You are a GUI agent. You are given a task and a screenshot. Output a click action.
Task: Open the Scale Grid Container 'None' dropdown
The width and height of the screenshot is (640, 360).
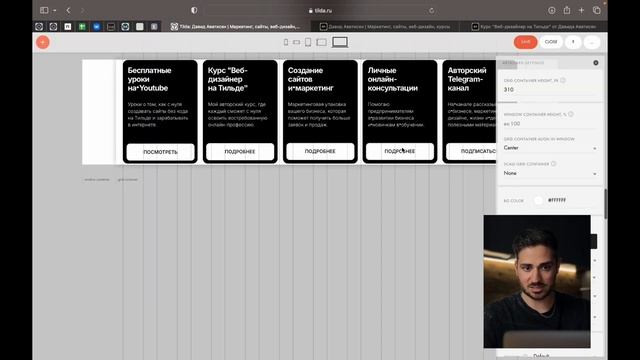(x=550, y=173)
